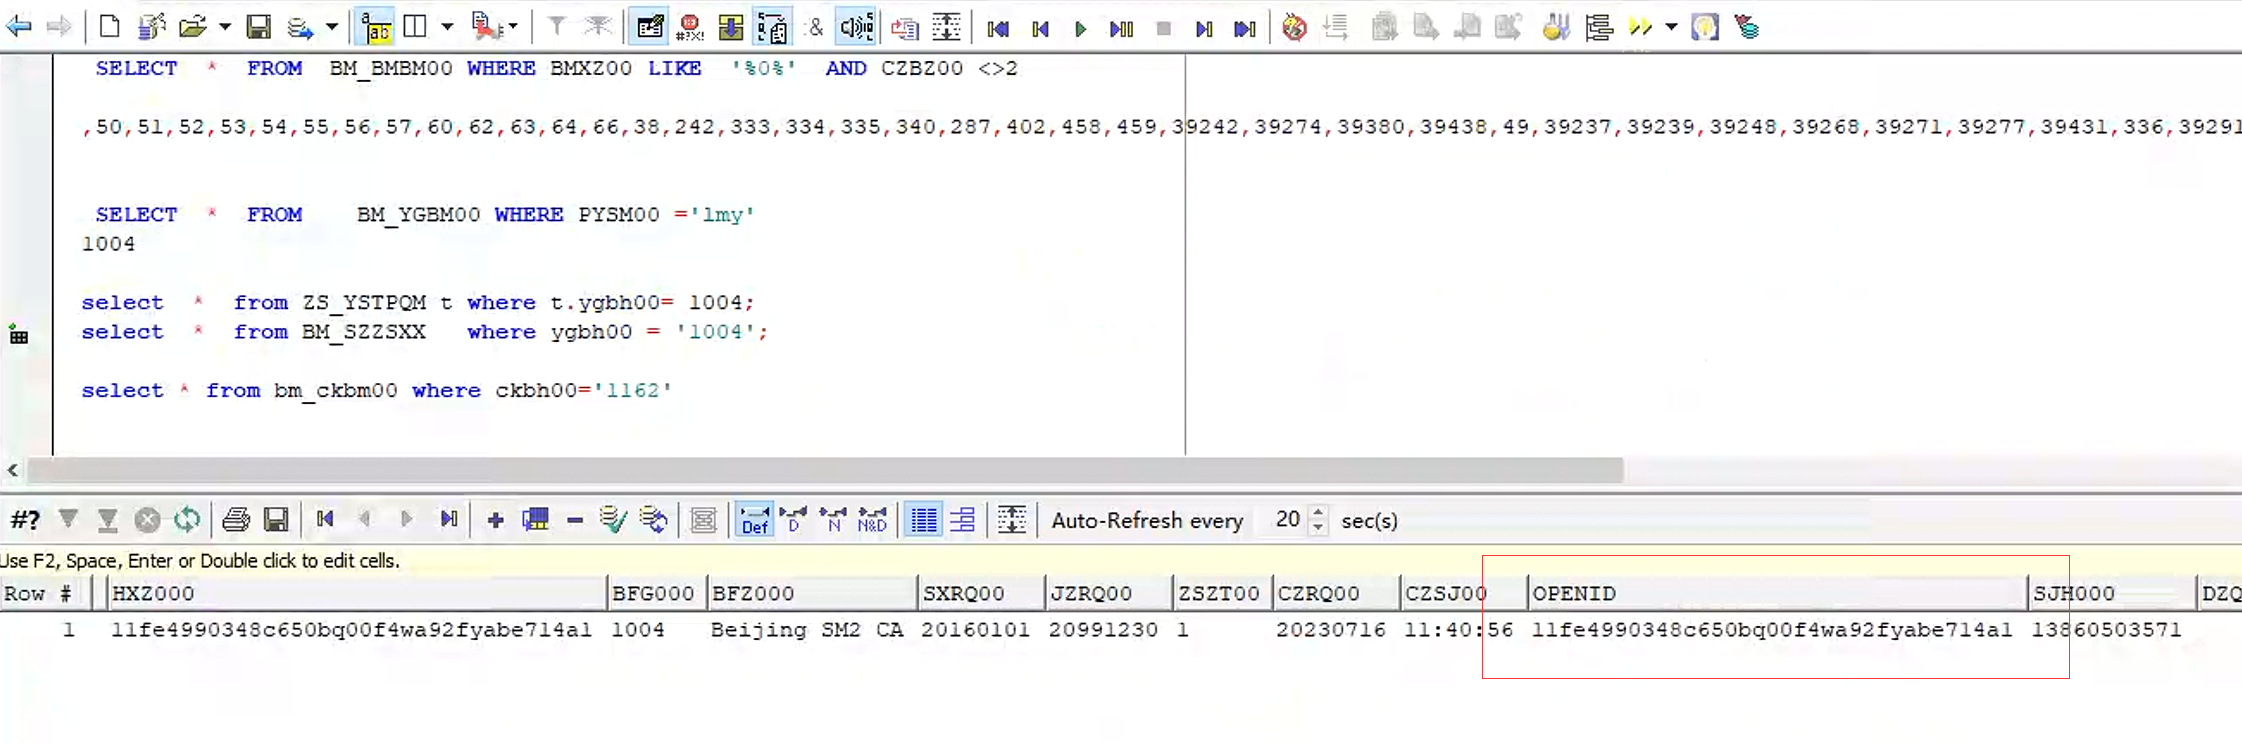This screenshot has height=743, width=2242.
Task: Sort by the HXZ000 column header
Action: [357, 594]
